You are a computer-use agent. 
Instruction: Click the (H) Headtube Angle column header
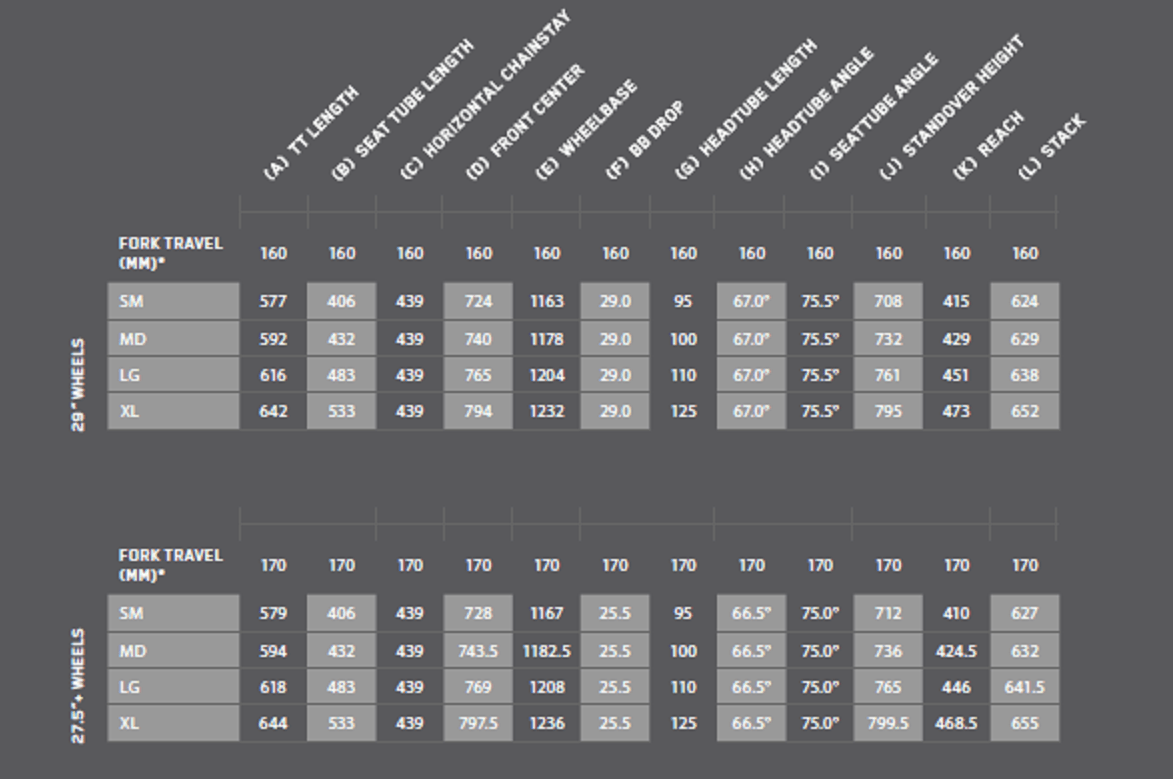tap(806, 114)
